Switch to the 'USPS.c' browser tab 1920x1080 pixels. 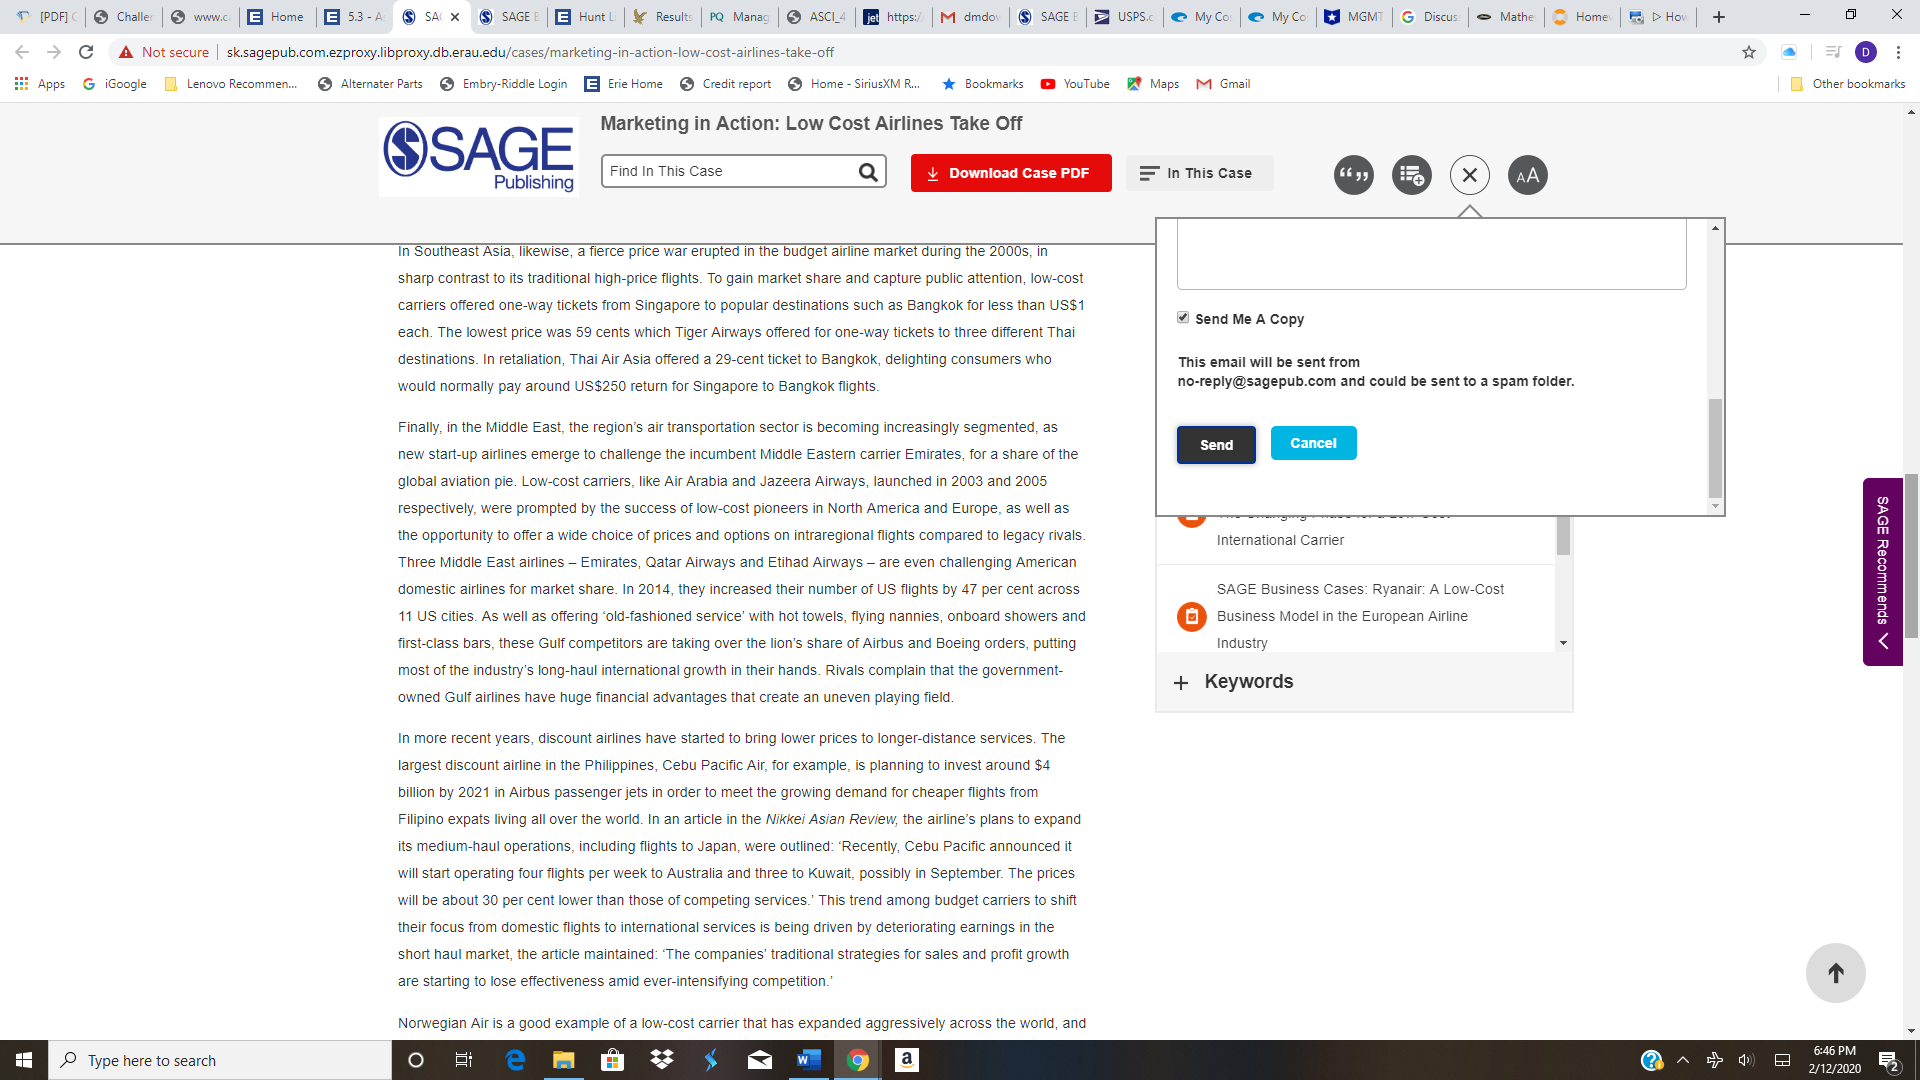pos(1125,17)
